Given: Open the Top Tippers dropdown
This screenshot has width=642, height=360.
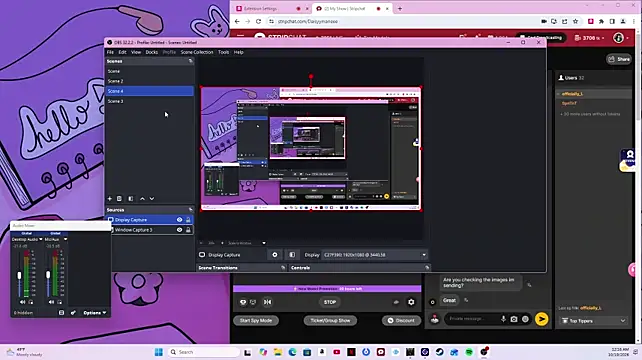Looking at the screenshot, I should 594,321.
